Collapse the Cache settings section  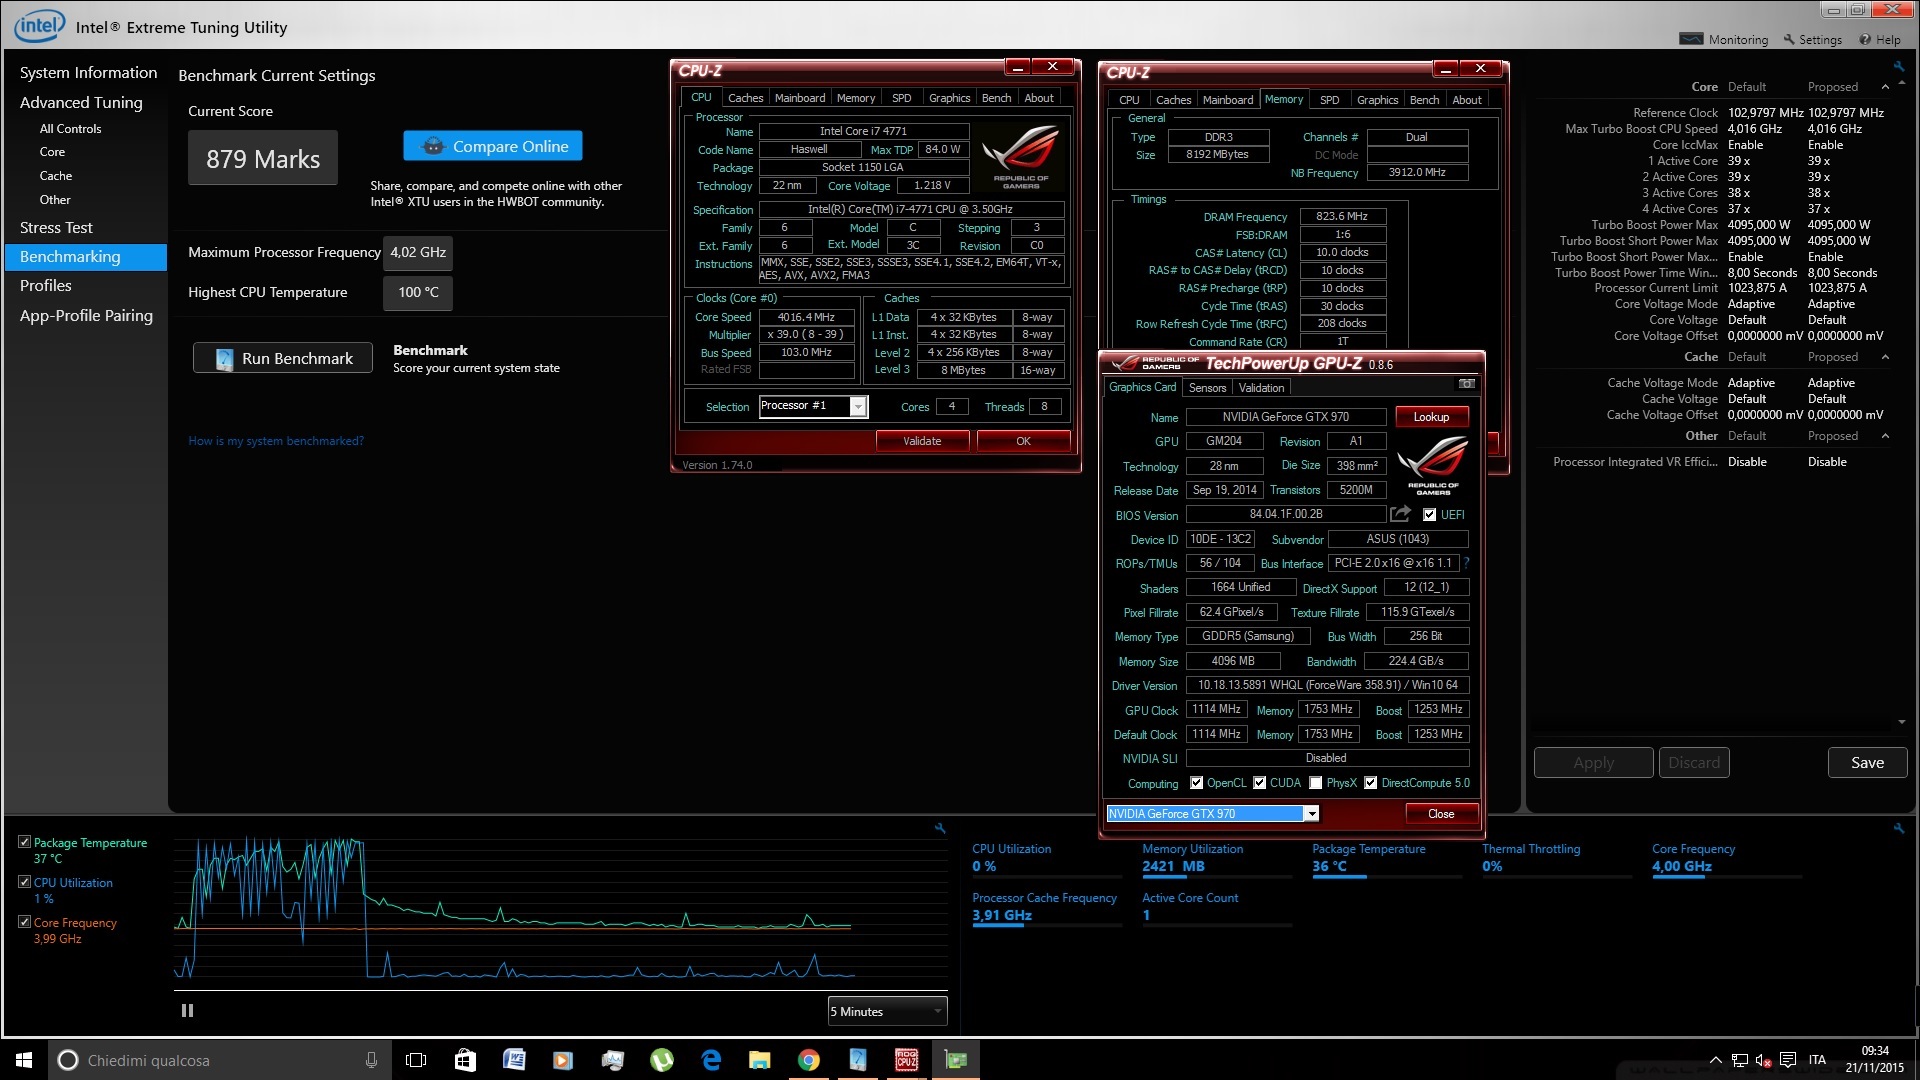[x=1886, y=357]
